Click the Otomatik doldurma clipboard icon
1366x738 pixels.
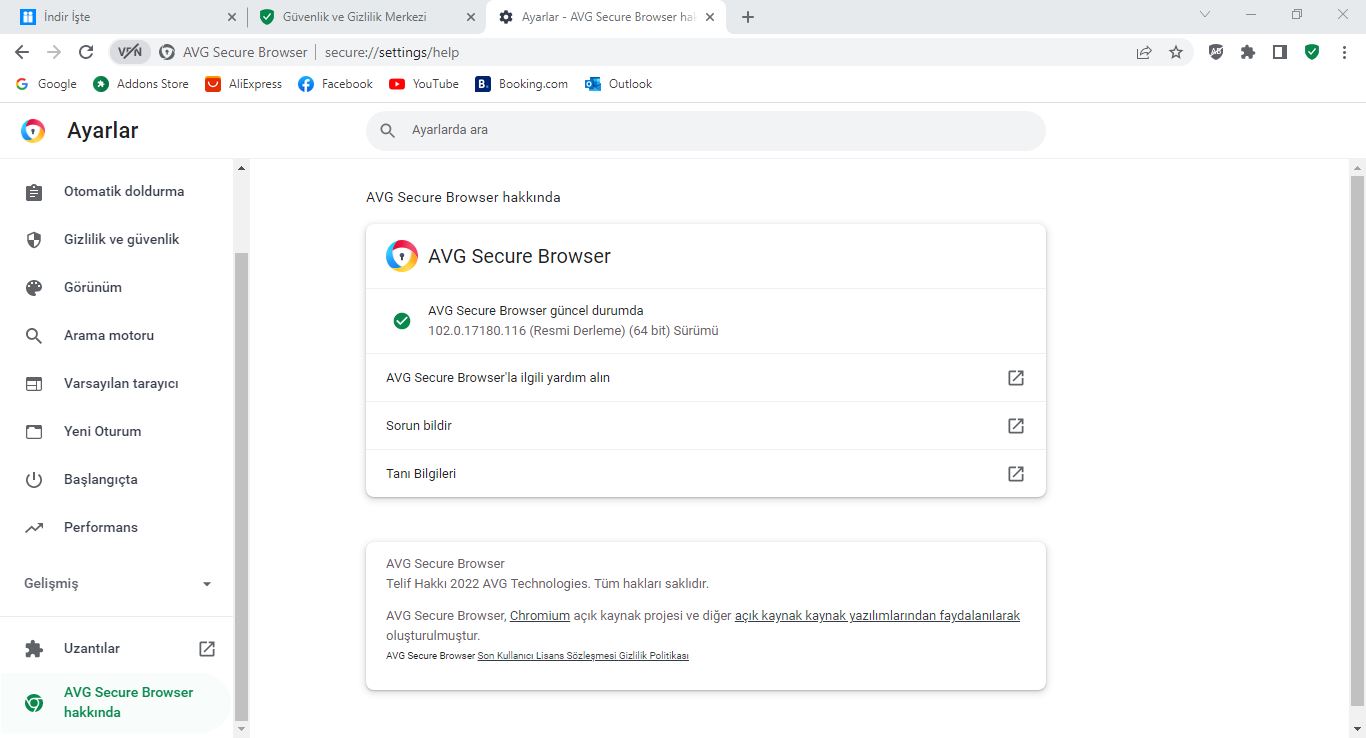pos(34,192)
